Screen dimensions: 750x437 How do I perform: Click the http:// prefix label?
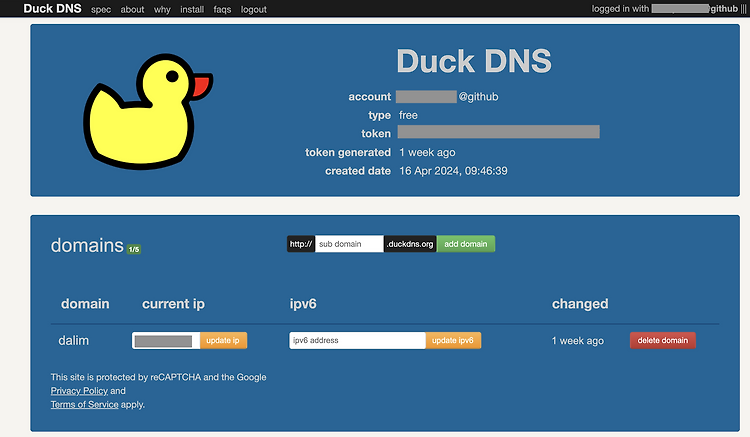pyautogui.click(x=301, y=244)
